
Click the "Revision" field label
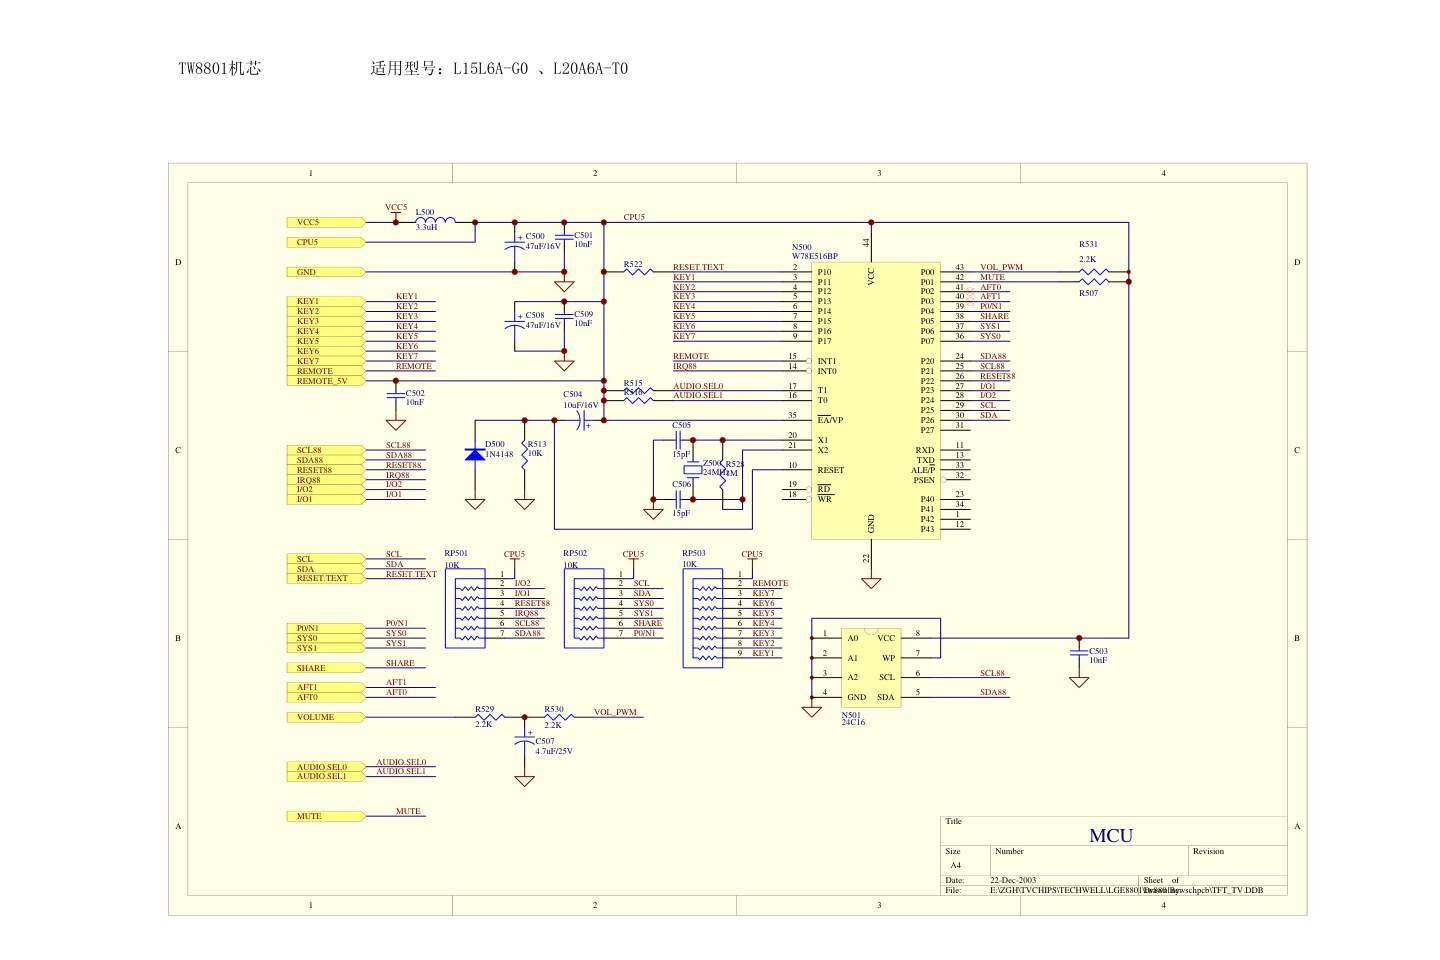[x=1208, y=852]
